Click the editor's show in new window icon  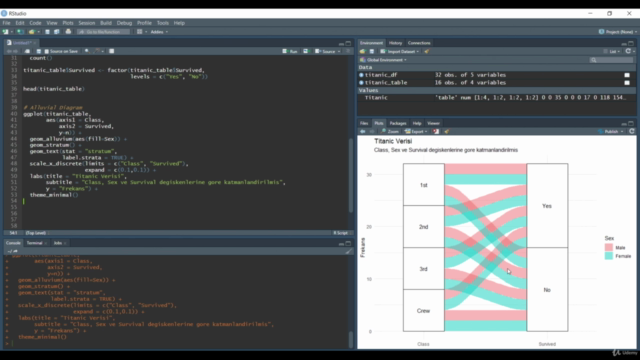(x=27, y=51)
